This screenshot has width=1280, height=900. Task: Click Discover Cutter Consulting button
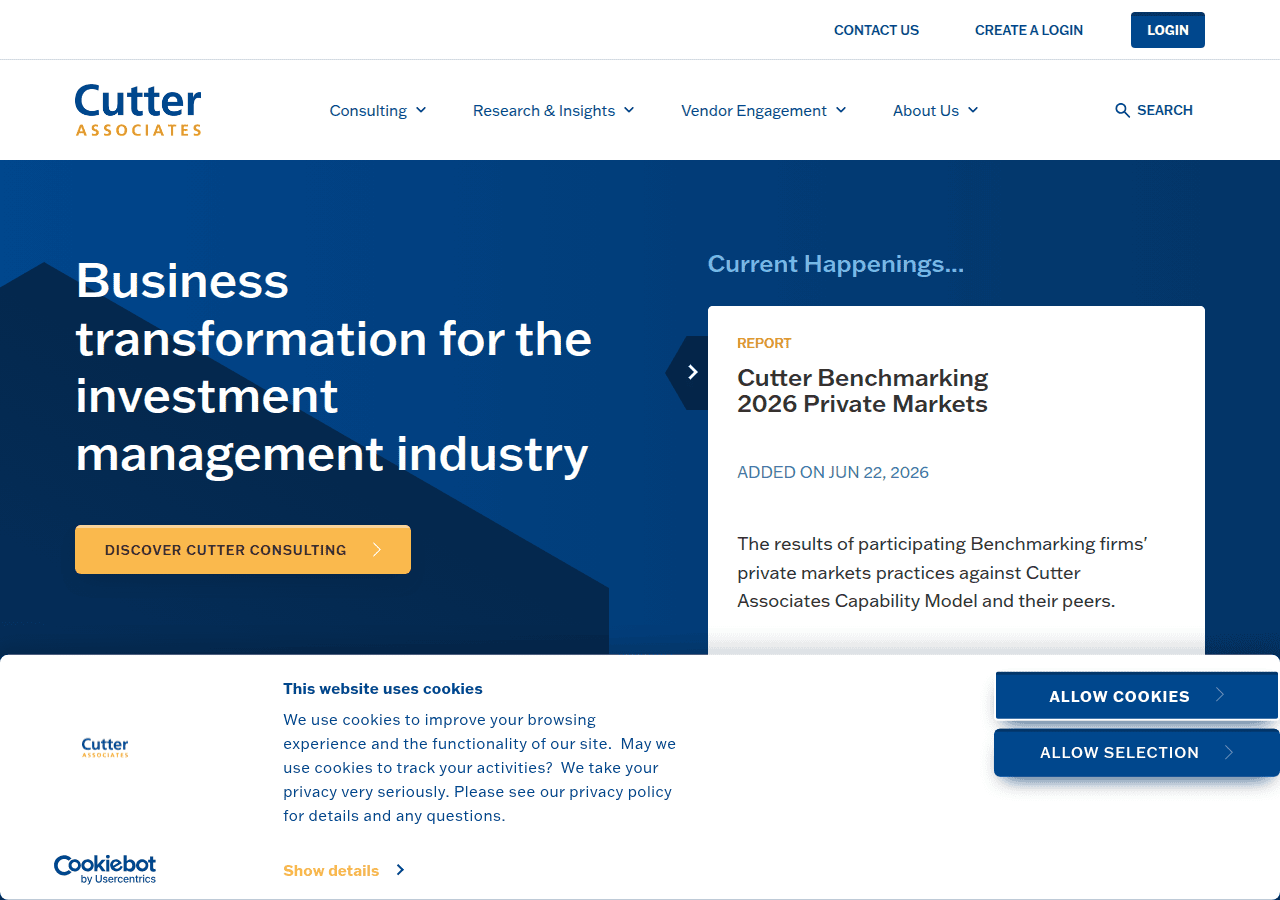243,549
